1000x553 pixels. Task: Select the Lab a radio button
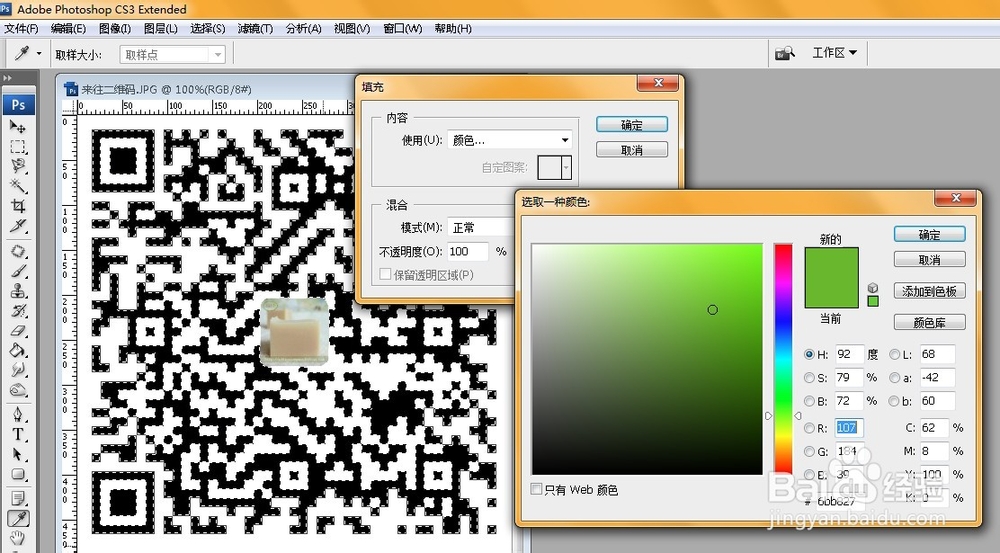pos(895,378)
